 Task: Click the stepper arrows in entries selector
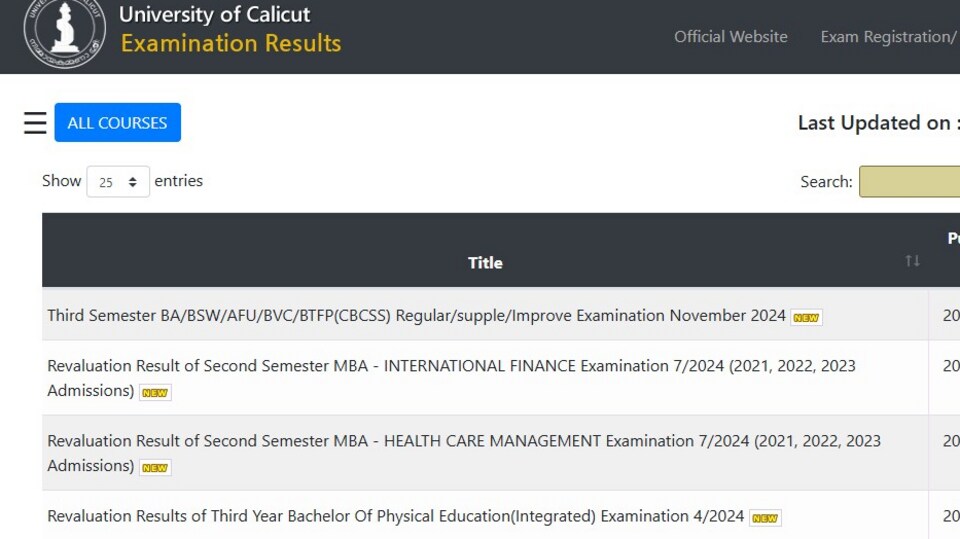pos(132,182)
